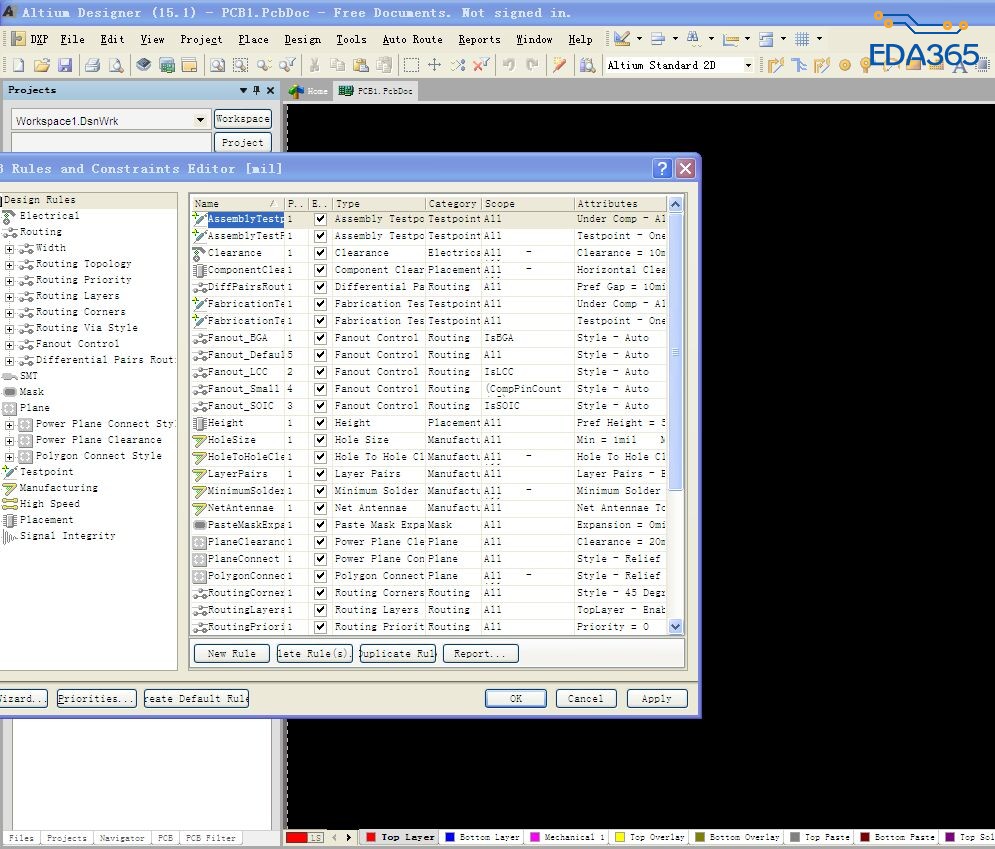The height and width of the screenshot is (849, 995).
Task: Click the grid settings icon
Action: [802, 39]
